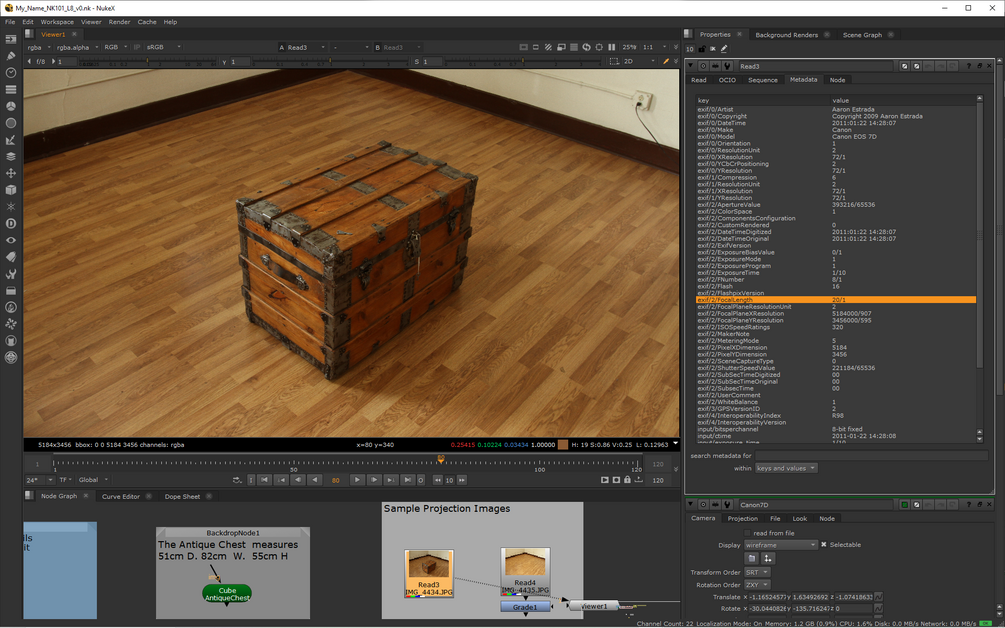Open the Color nodes toolbar icon
Image resolution: width=1005 pixels, height=628 pixels.
11,106
